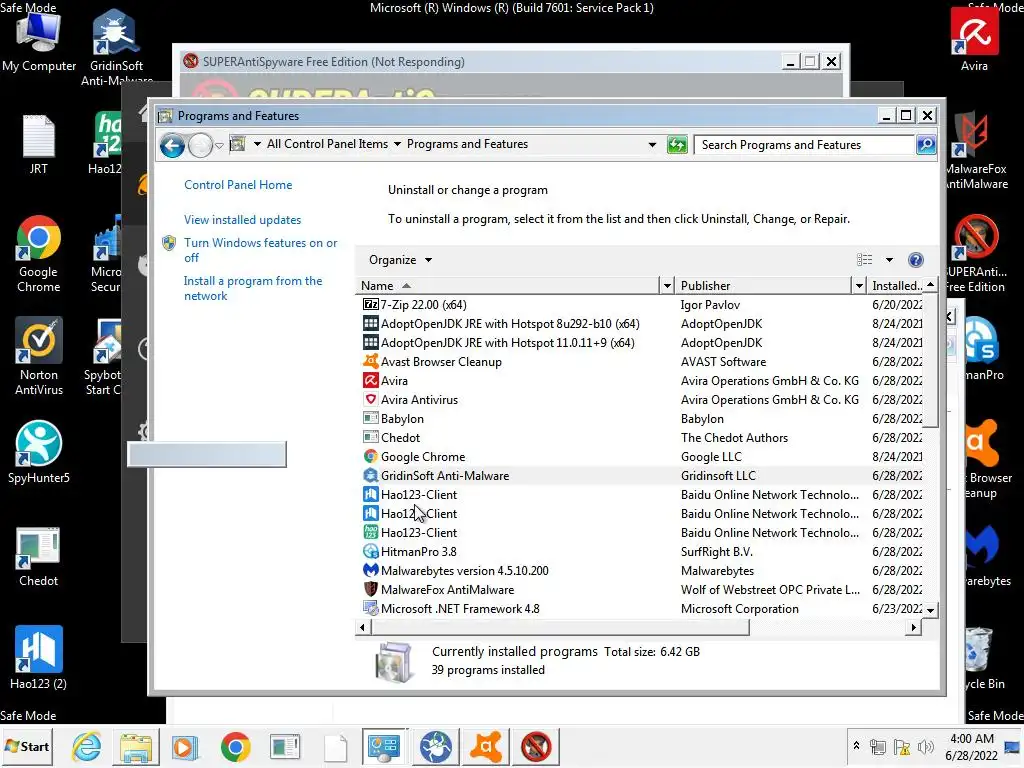Open My Computer desktop icon
Image resolution: width=1024 pixels, height=768 pixels.
click(39, 40)
